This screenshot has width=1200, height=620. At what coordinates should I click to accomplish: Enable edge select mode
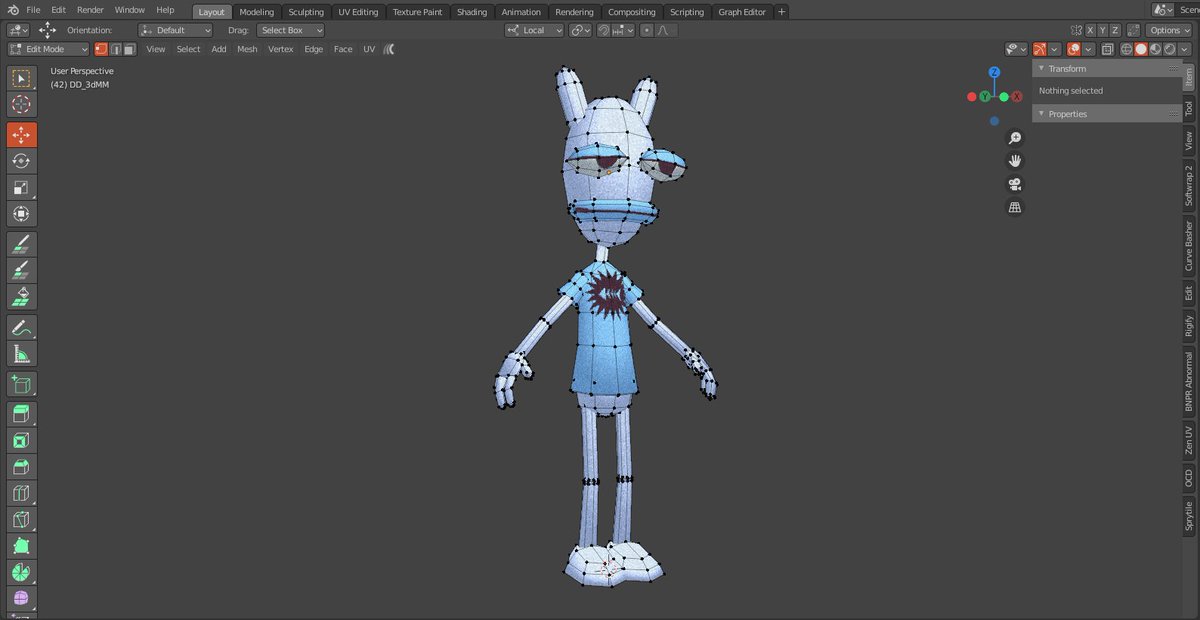tap(116, 49)
